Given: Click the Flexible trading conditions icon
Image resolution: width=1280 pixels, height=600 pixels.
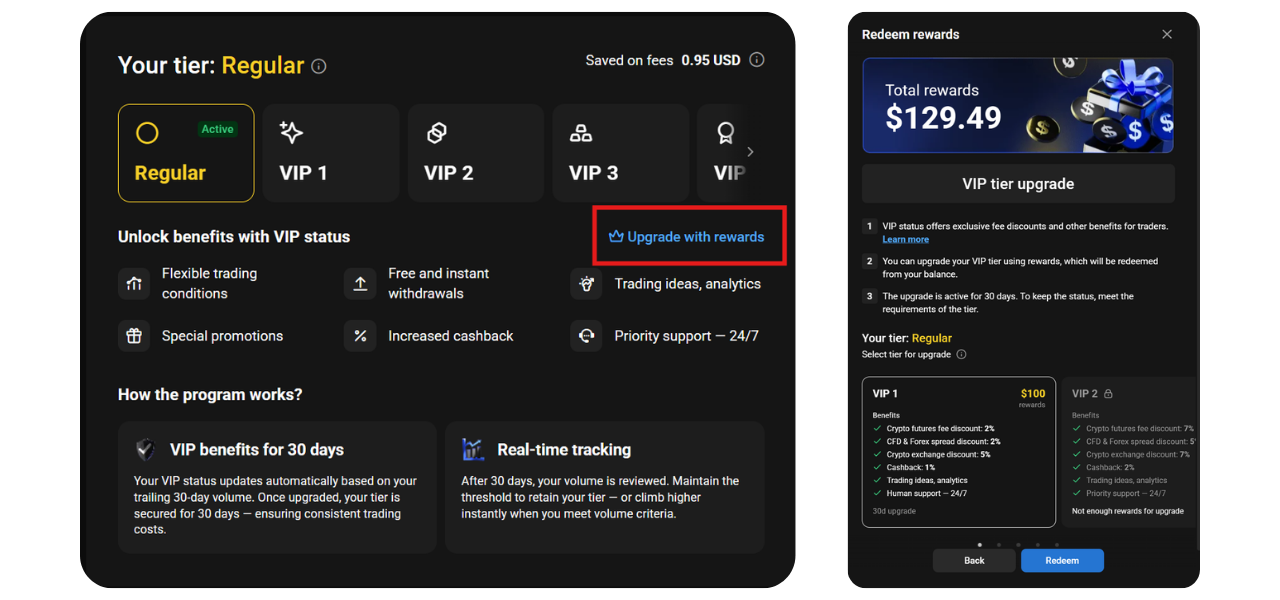Looking at the screenshot, I should 134,284.
